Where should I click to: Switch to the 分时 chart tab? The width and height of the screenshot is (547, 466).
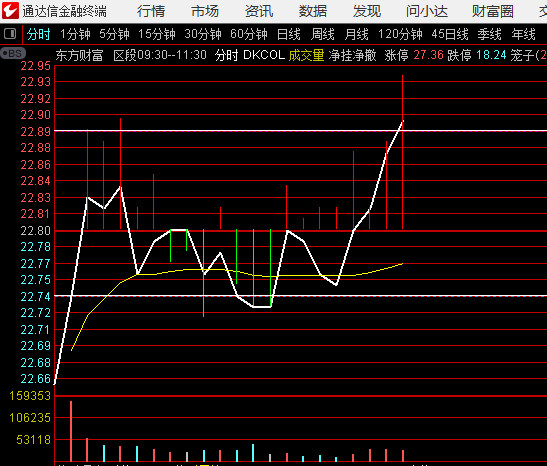[x=39, y=35]
